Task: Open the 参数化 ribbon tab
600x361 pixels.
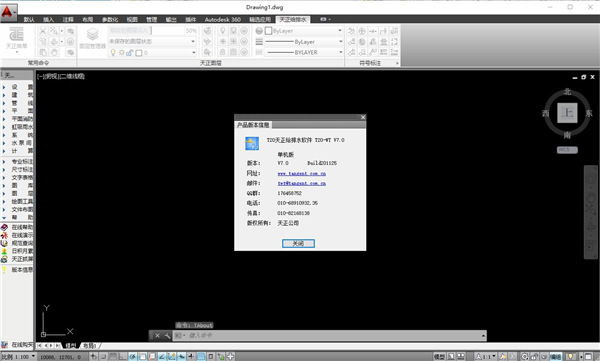Action: pyautogui.click(x=110, y=20)
